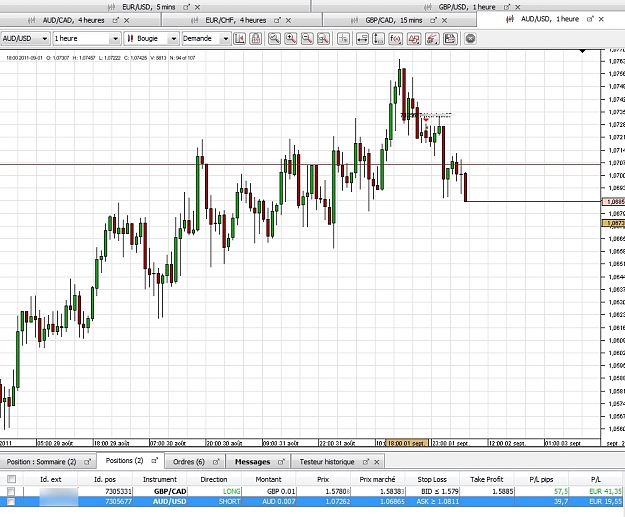Screen dimensions: 625x517
Task: Select the zoom-to-area magnifier tool
Action: tap(274, 39)
